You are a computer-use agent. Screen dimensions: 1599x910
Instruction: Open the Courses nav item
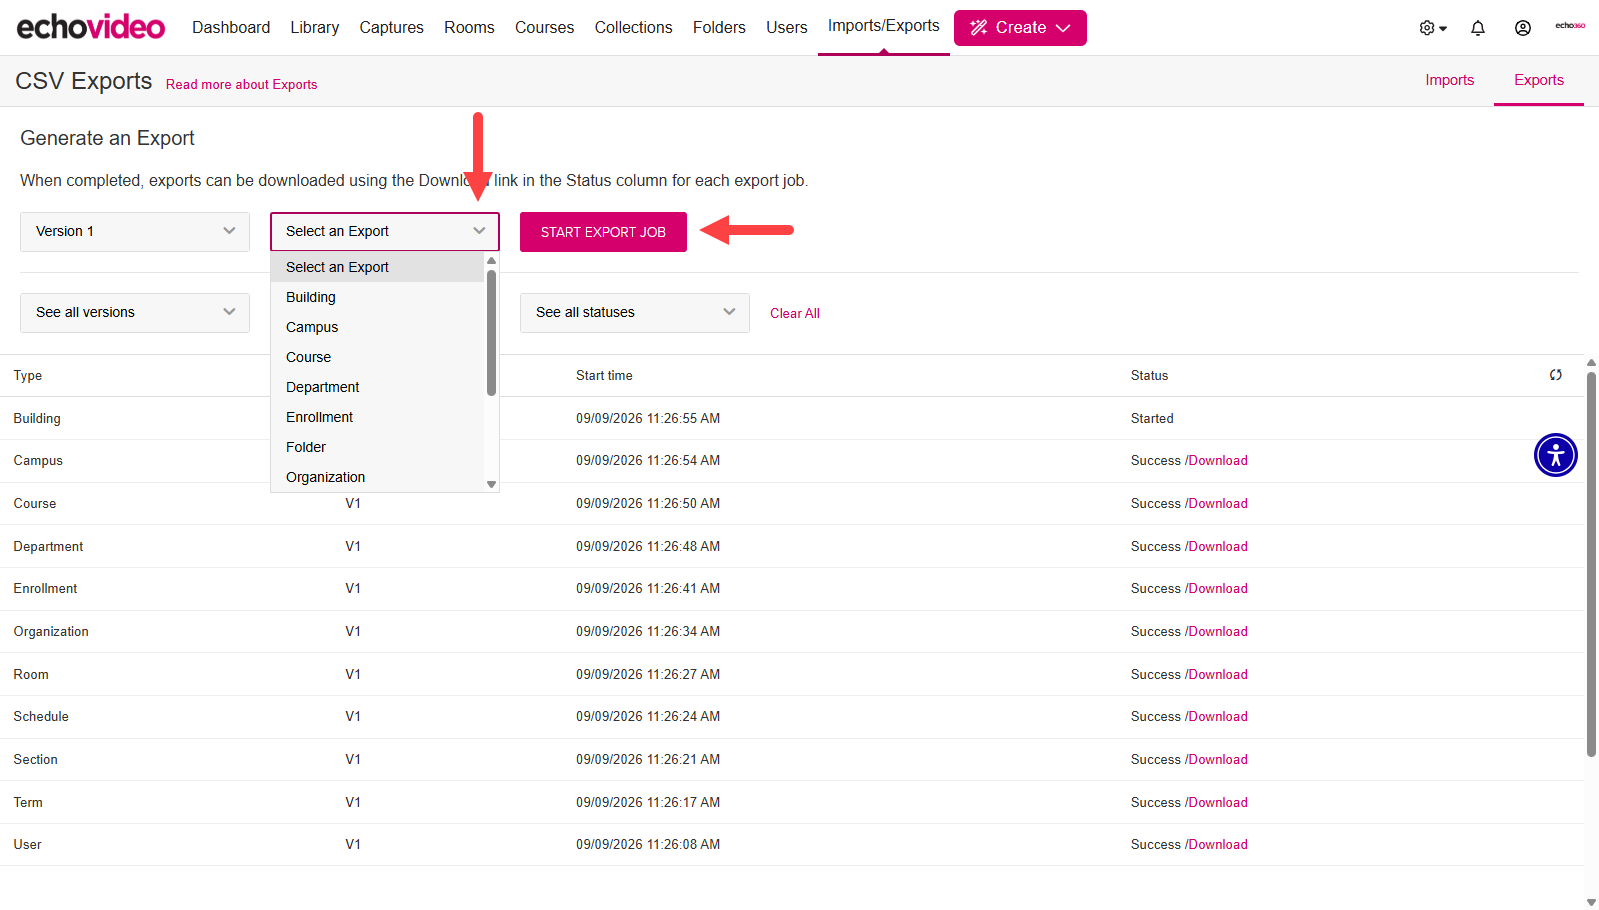[x=544, y=28]
